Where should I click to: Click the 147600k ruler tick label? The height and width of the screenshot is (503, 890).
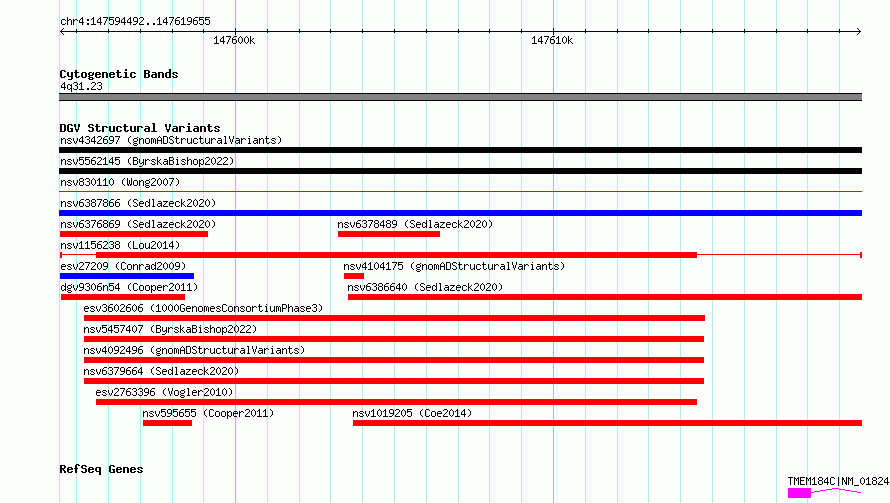click(234, 40)
